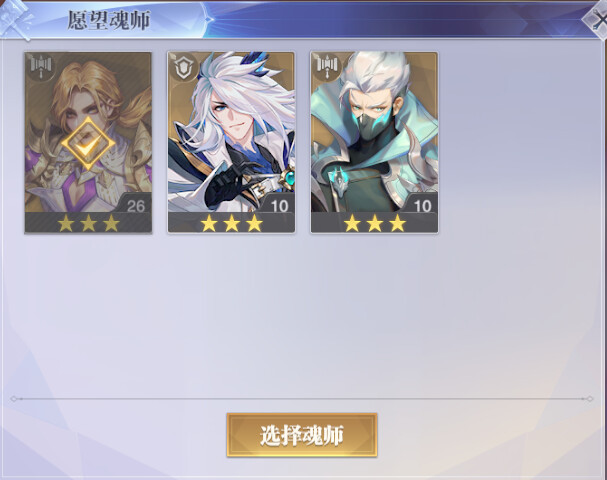Click the 愿望魂师 header title
The height and width of the screenshot is (480, 607).
109,20
